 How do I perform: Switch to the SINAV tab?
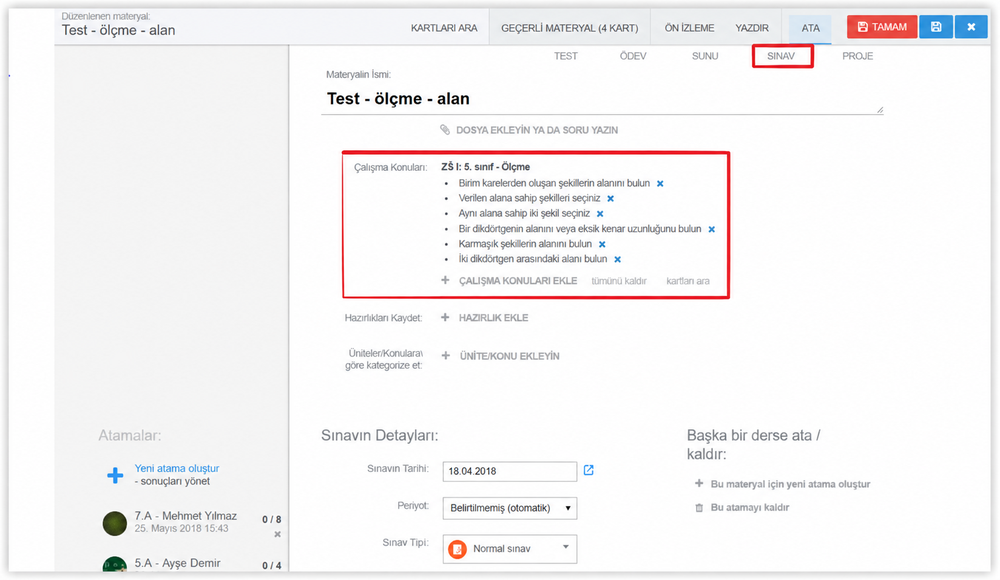click(x=781, y=56)
